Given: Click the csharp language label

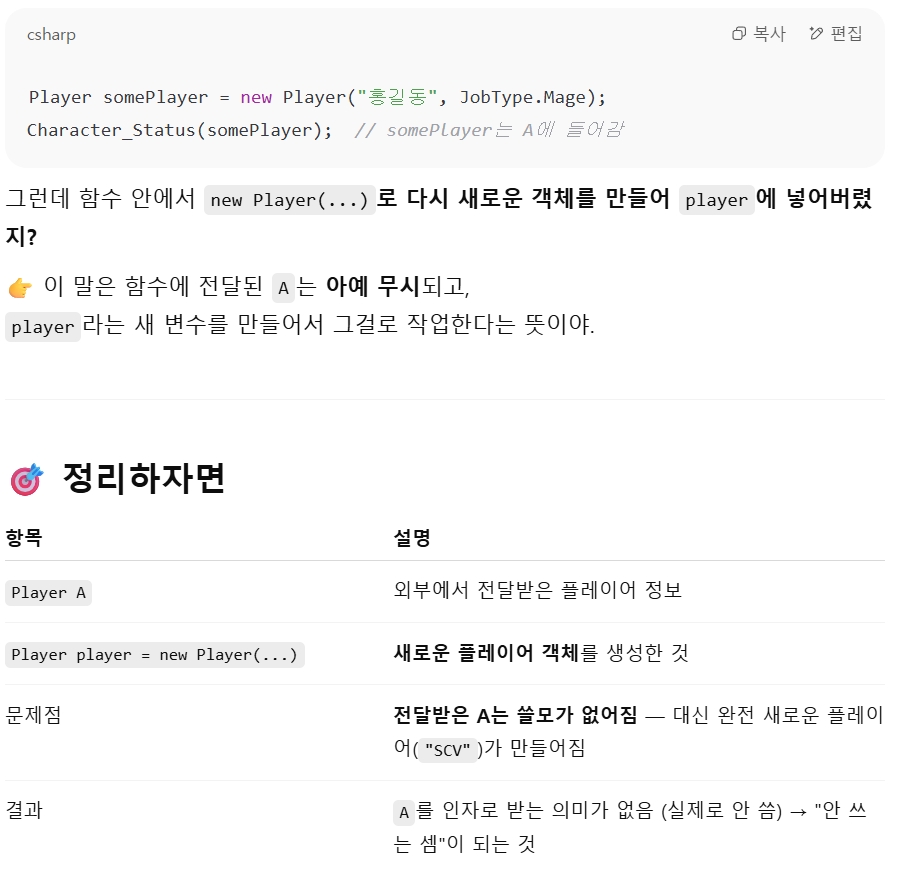Looking at the screenshot, I should click(x=51, y=35).
